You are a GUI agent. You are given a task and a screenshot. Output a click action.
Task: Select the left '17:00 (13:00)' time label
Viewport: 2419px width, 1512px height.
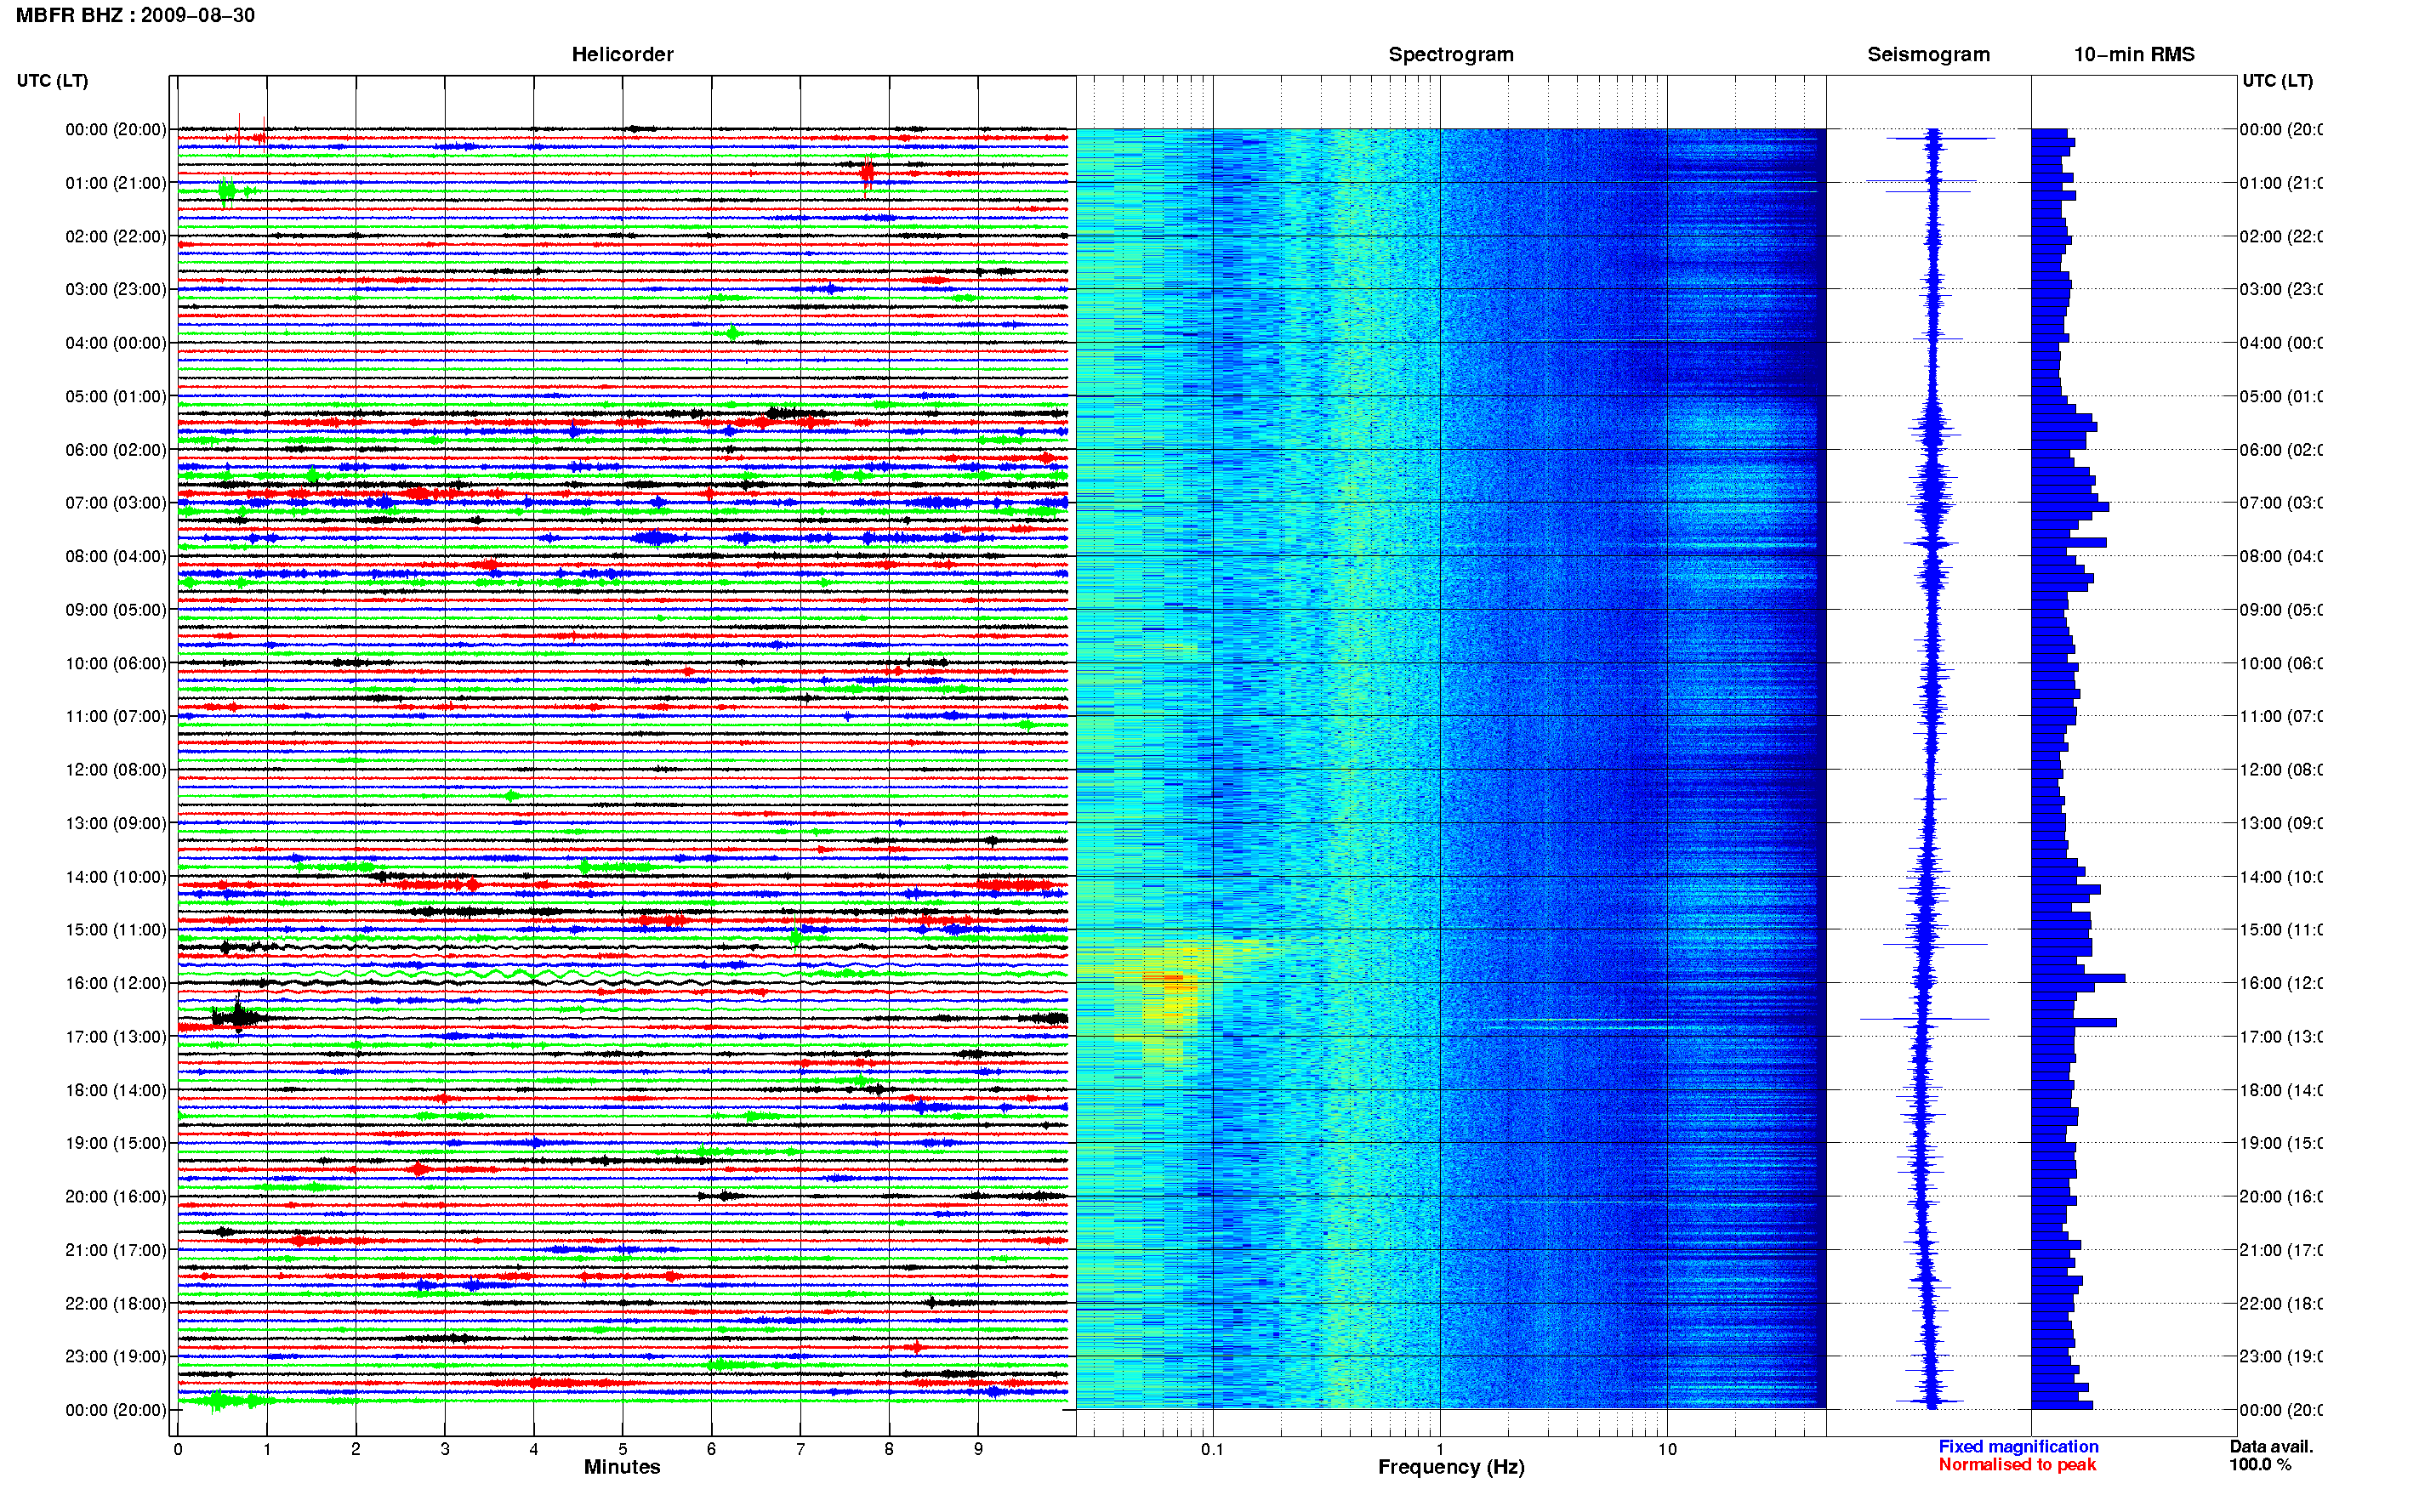pyautogui.click(x=116, y=1037)
